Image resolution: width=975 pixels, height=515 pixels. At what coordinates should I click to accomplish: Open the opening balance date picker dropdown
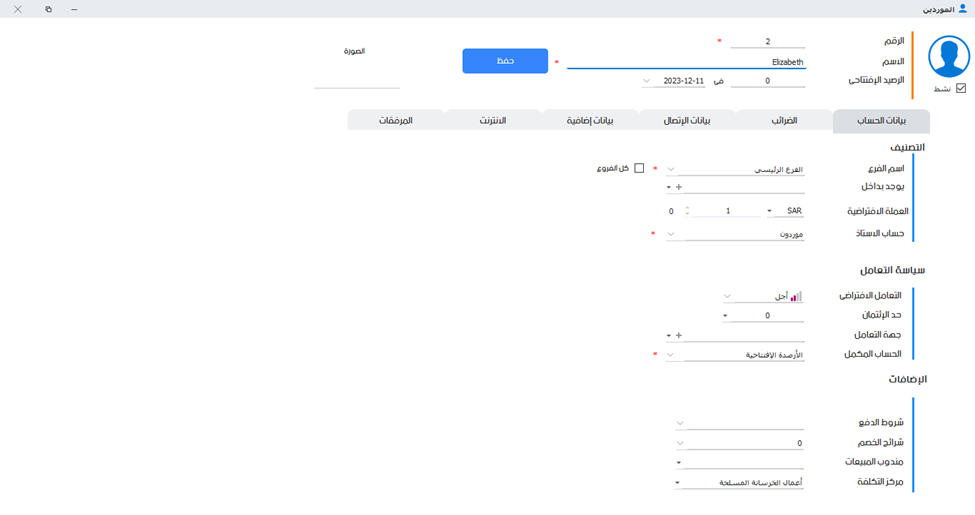646,81
